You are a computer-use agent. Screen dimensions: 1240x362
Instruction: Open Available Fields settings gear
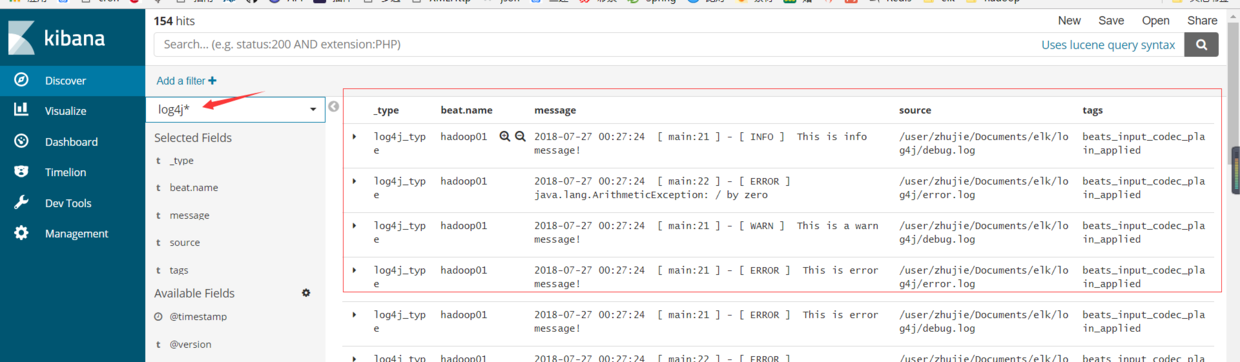[x=307, y=293]
